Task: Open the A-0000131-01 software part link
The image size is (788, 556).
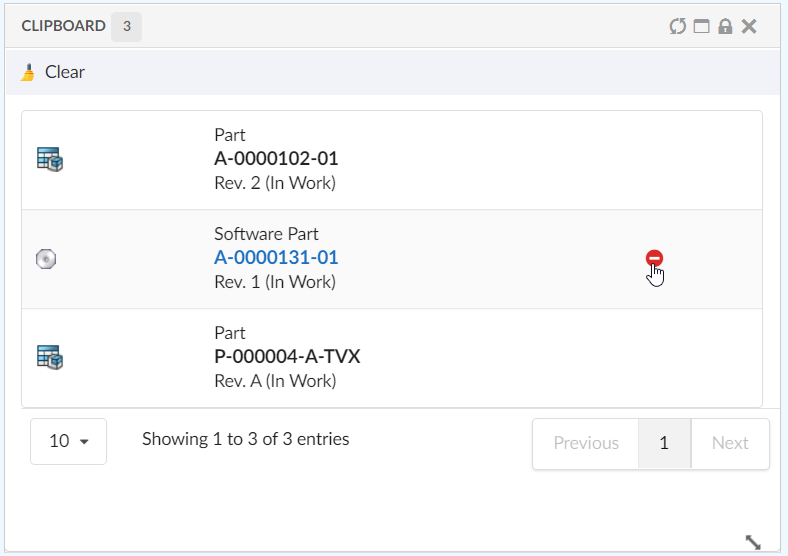Action: click(x=276, y=258)
